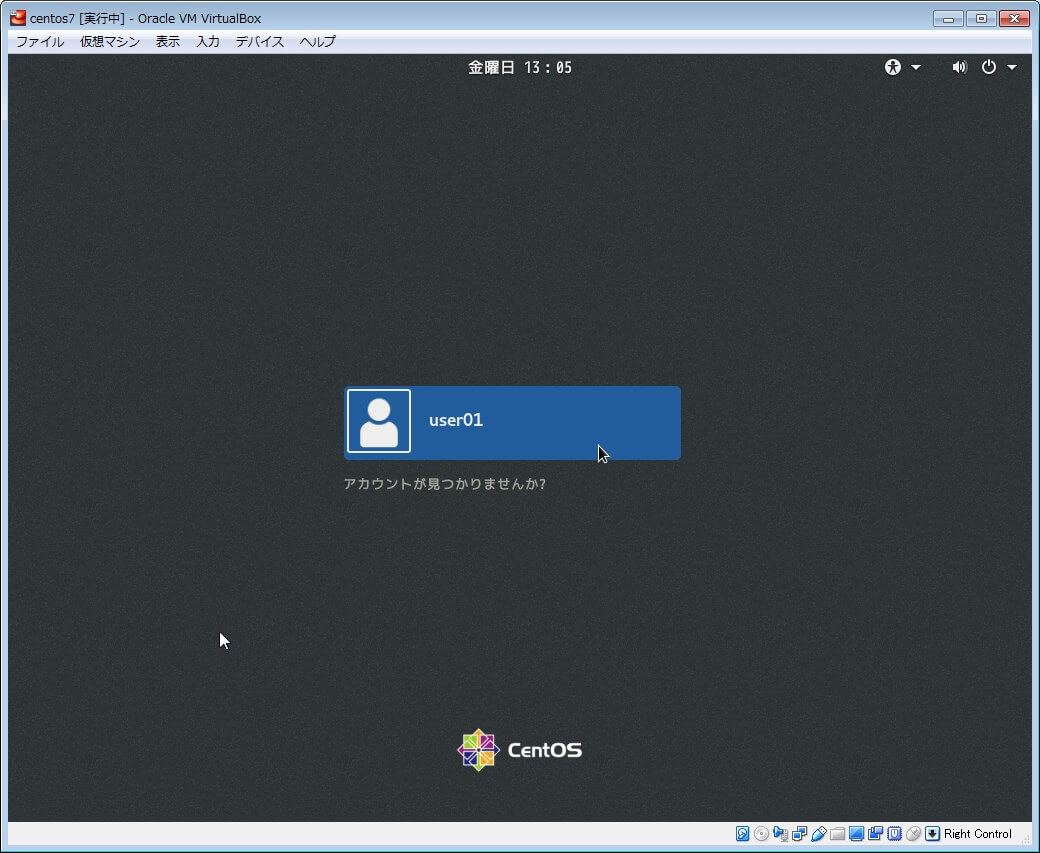Select the user01 account to log in

[x=512, y=422]
